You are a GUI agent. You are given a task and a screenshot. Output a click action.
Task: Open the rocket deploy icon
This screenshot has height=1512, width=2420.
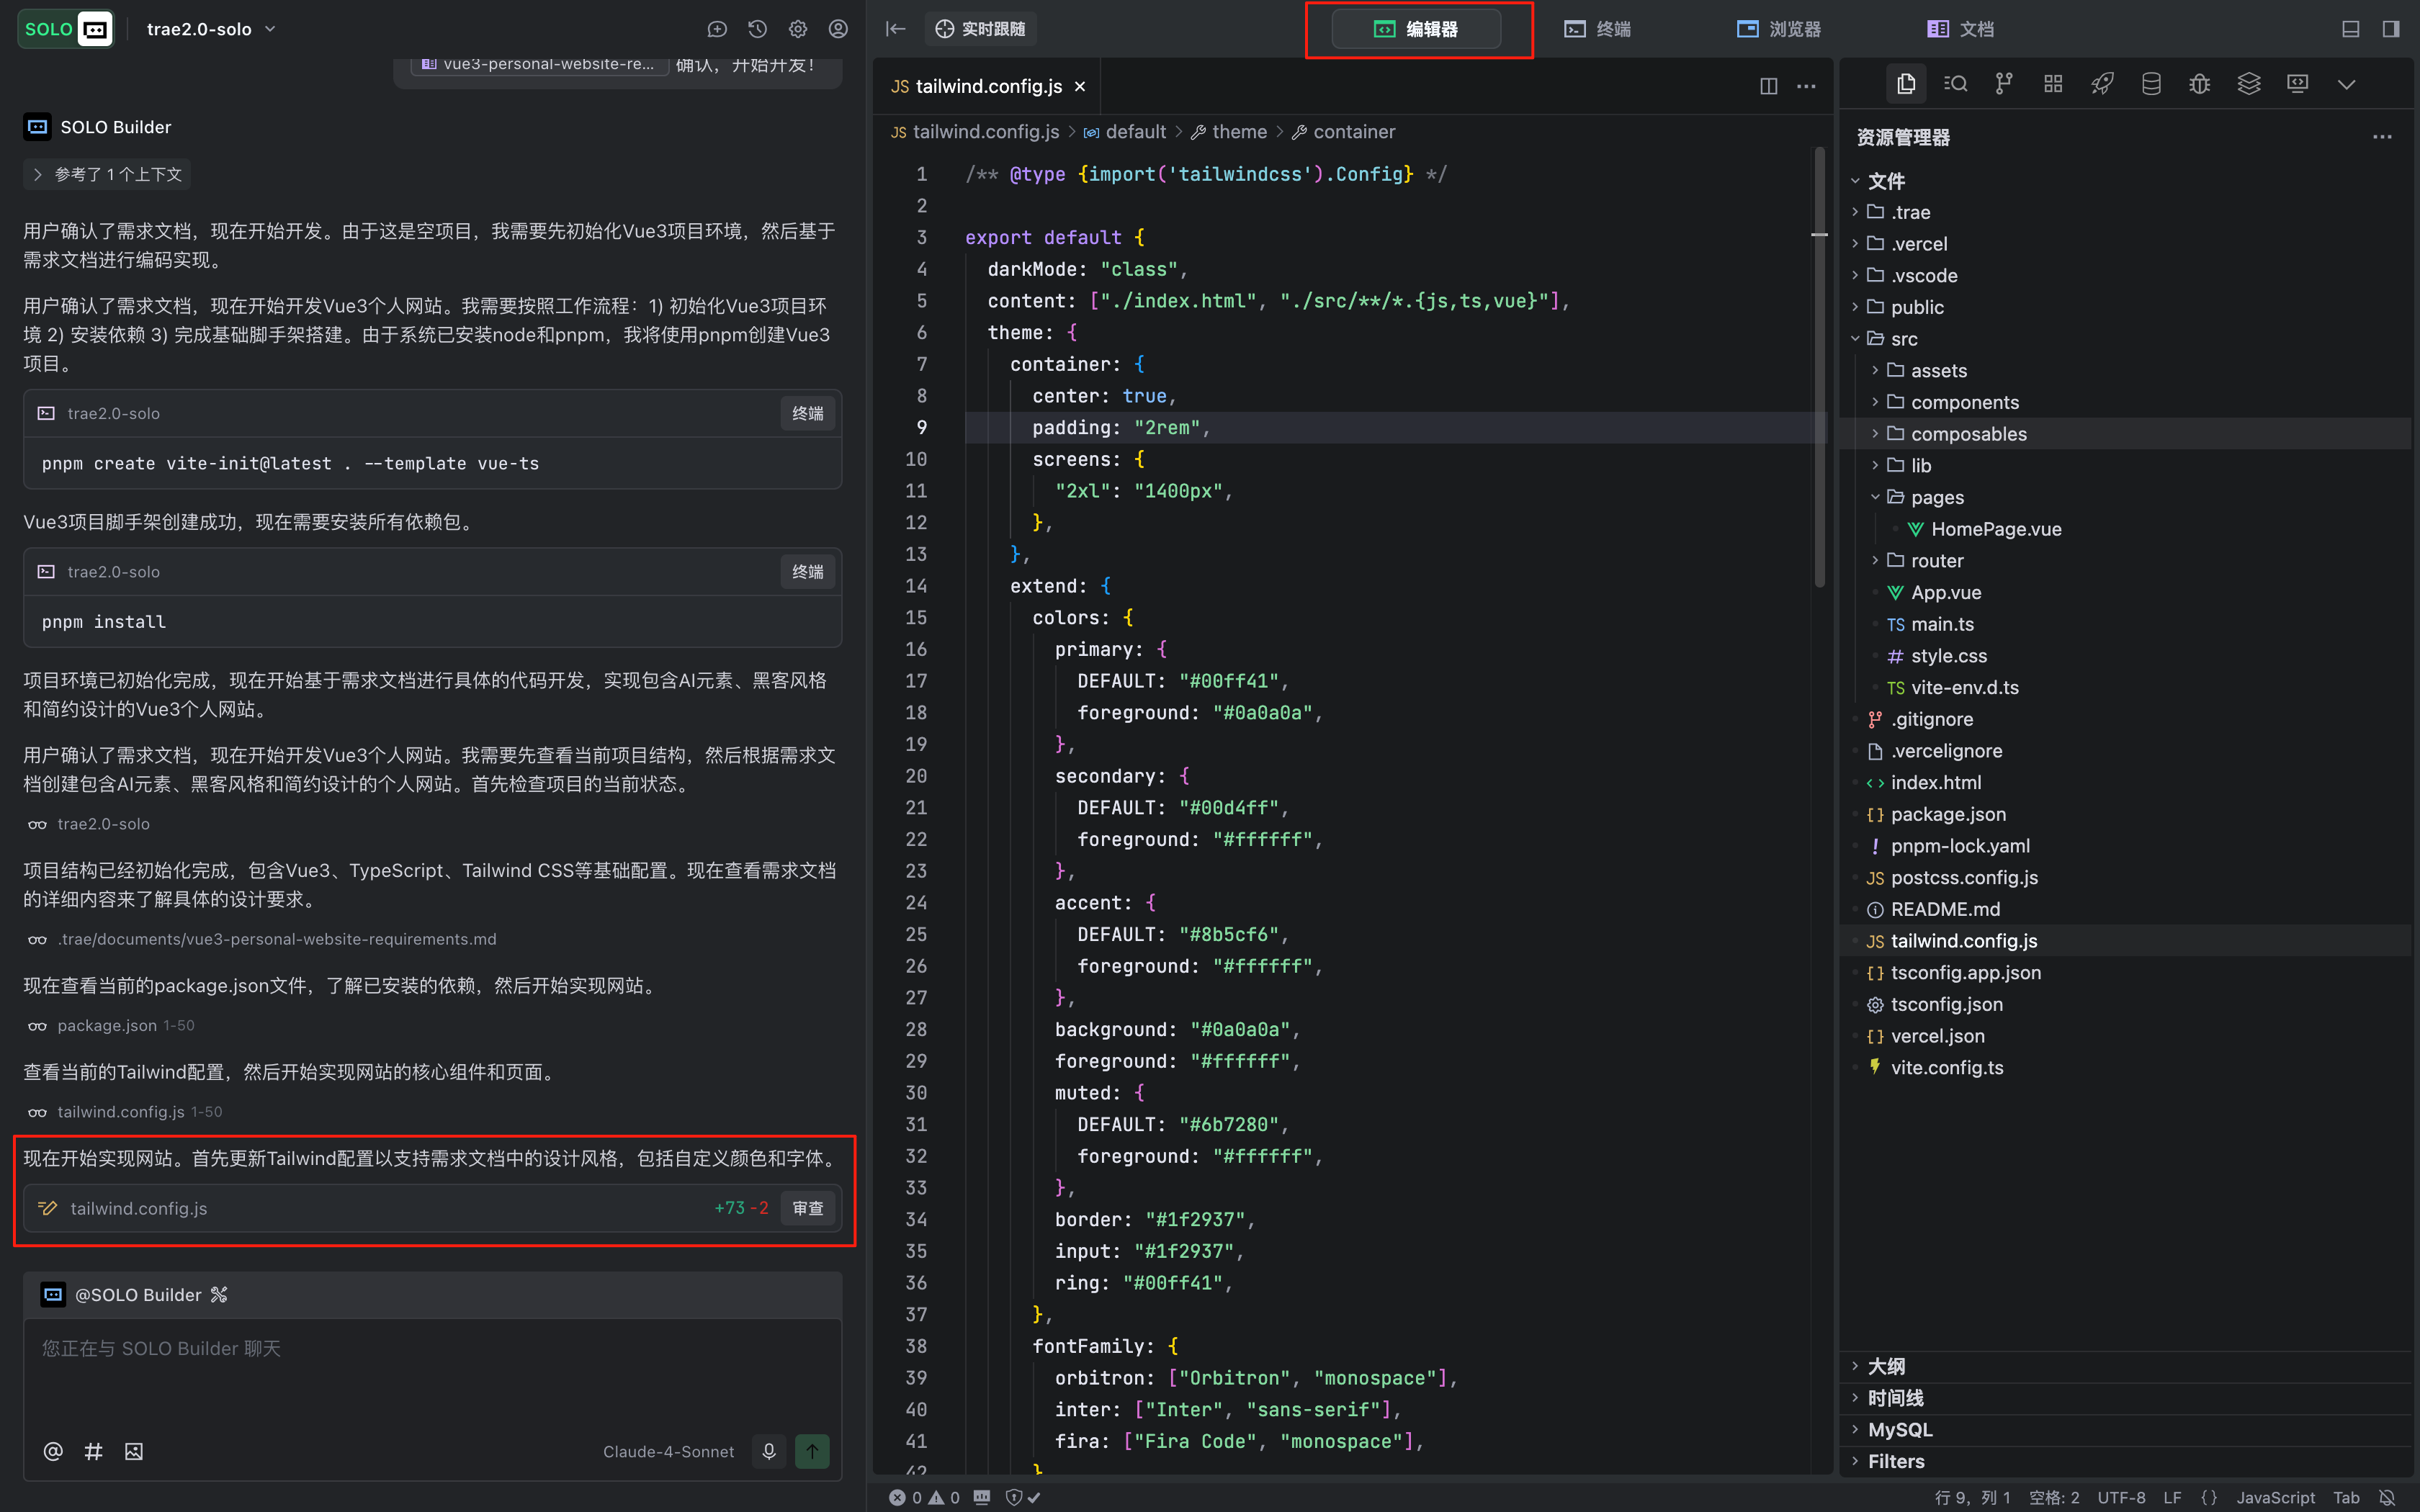coord(2102,84)
